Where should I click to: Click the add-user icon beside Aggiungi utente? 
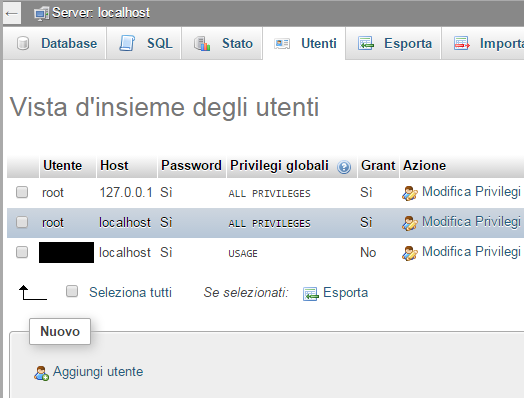(41, 373)
